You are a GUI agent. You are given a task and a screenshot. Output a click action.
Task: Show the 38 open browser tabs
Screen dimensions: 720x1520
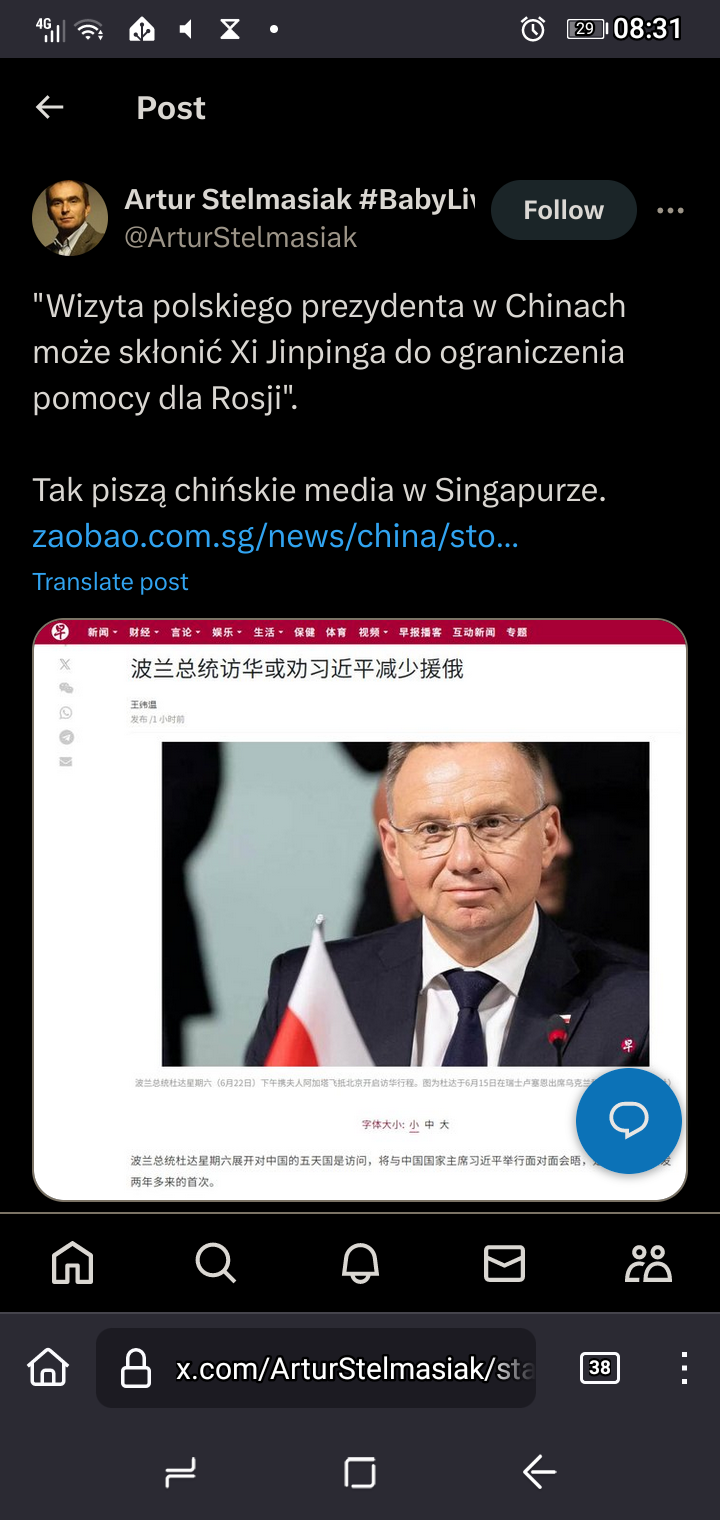pos(600,1368)
